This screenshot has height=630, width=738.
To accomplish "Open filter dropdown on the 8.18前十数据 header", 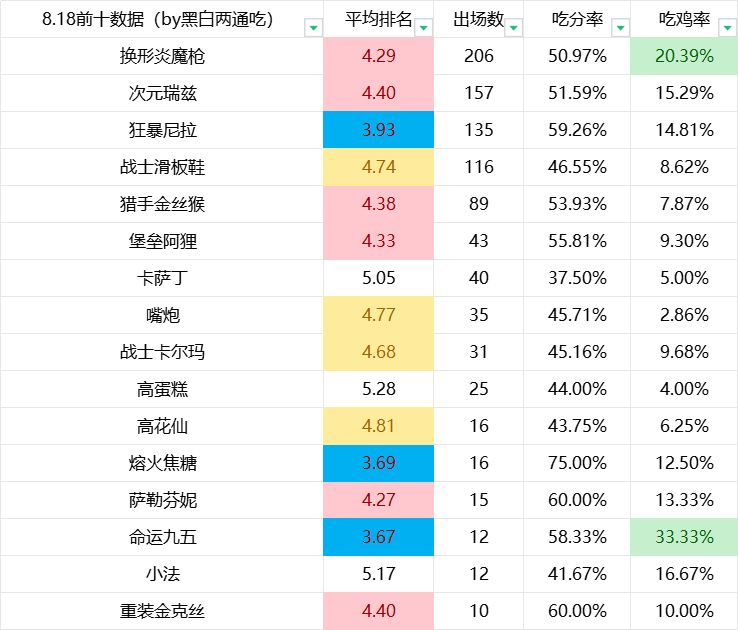I will (x=313, y=27).
